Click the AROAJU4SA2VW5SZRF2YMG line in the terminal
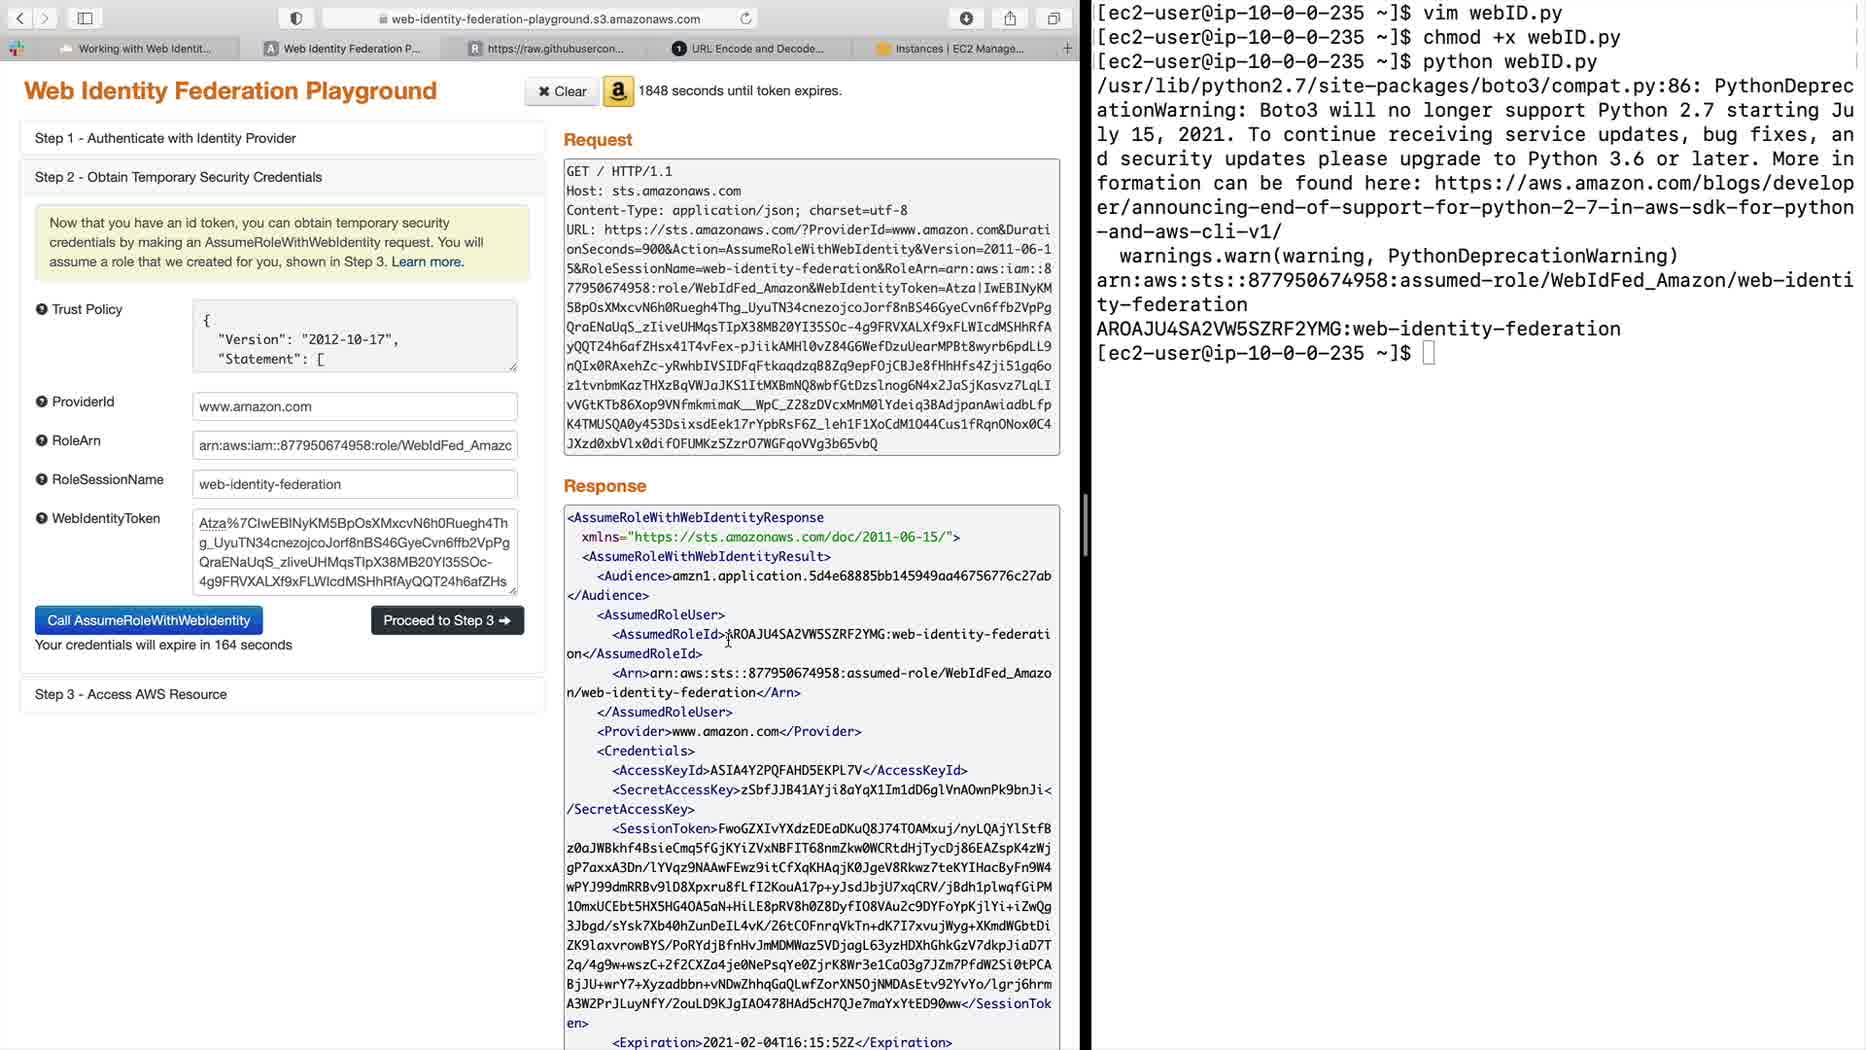Image resolution: width=1866 pixels, height=1050 pixels. [1359, 329]
